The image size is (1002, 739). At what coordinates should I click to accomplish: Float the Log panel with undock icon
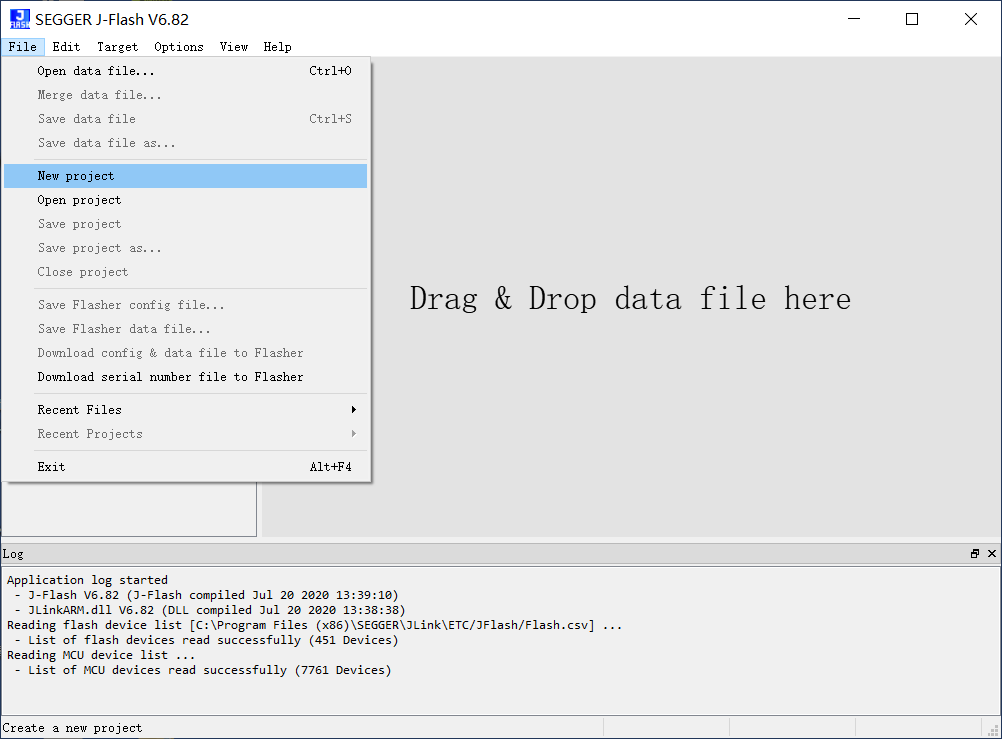point(975,554)
